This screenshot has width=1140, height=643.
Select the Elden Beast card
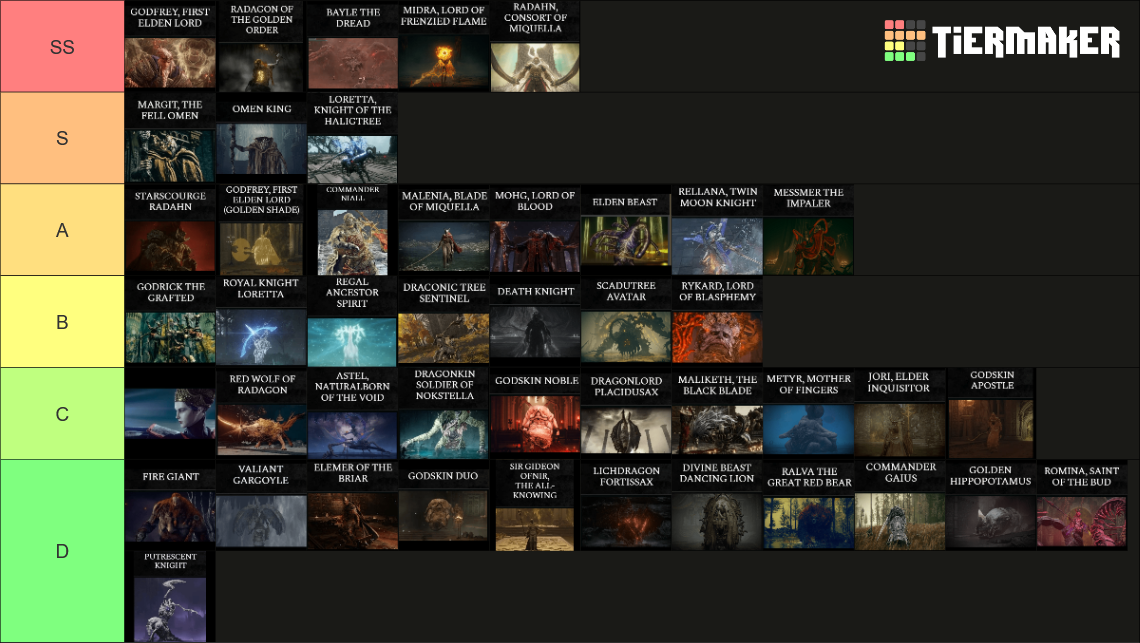click(x=626, y=230)
